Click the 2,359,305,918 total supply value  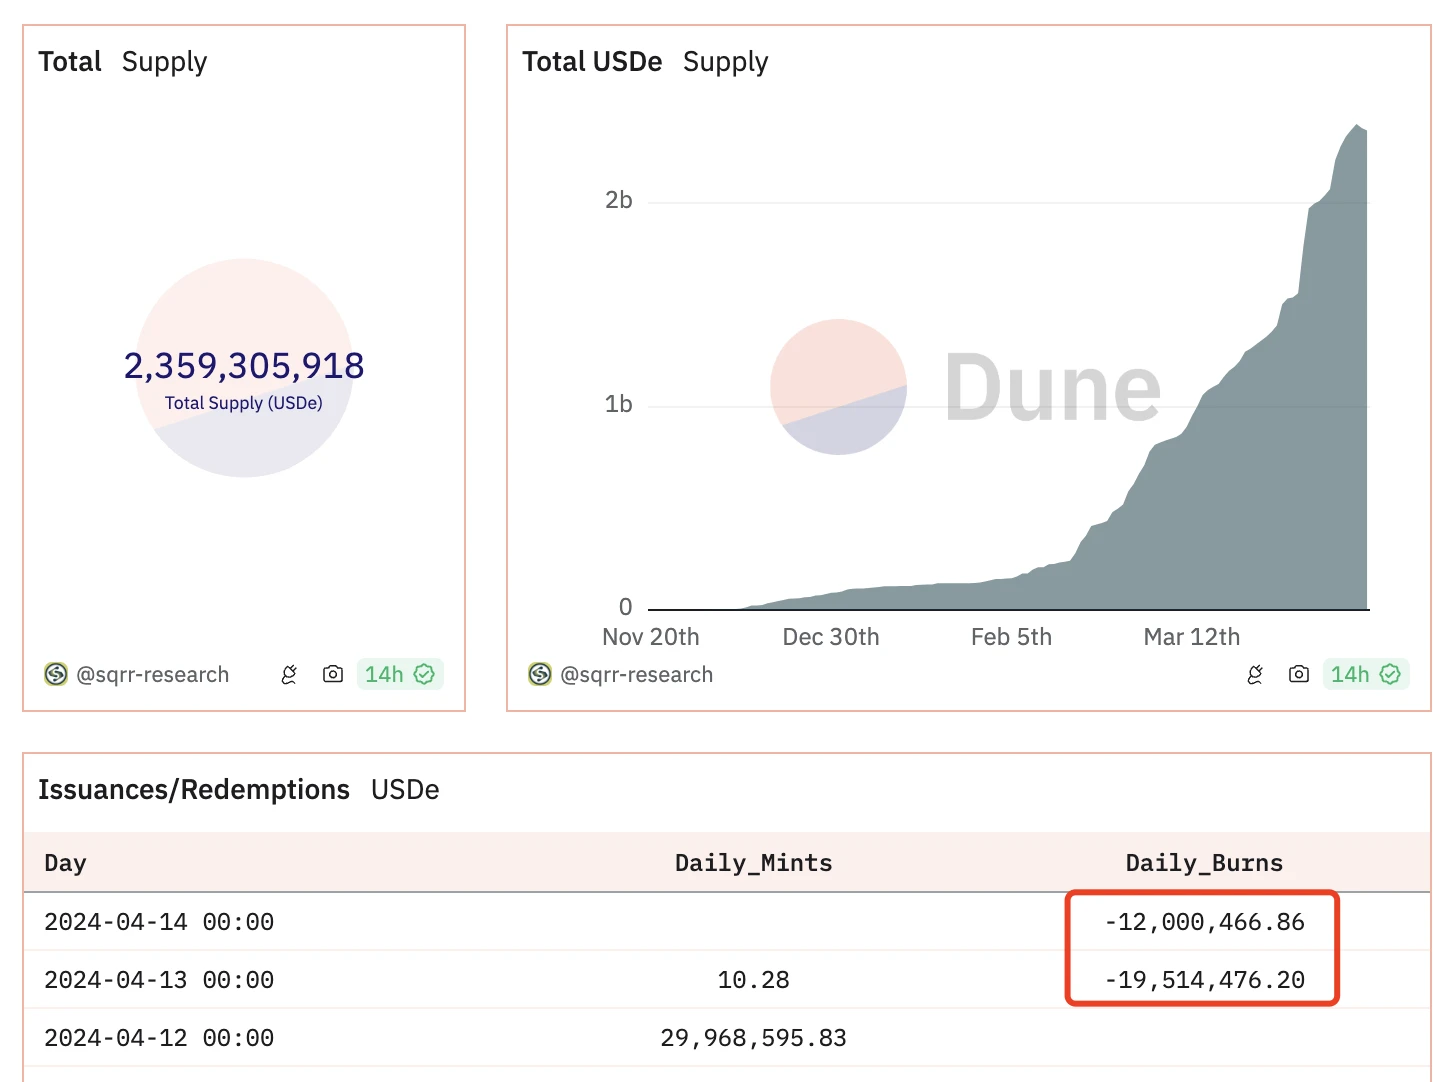(244, 366)
